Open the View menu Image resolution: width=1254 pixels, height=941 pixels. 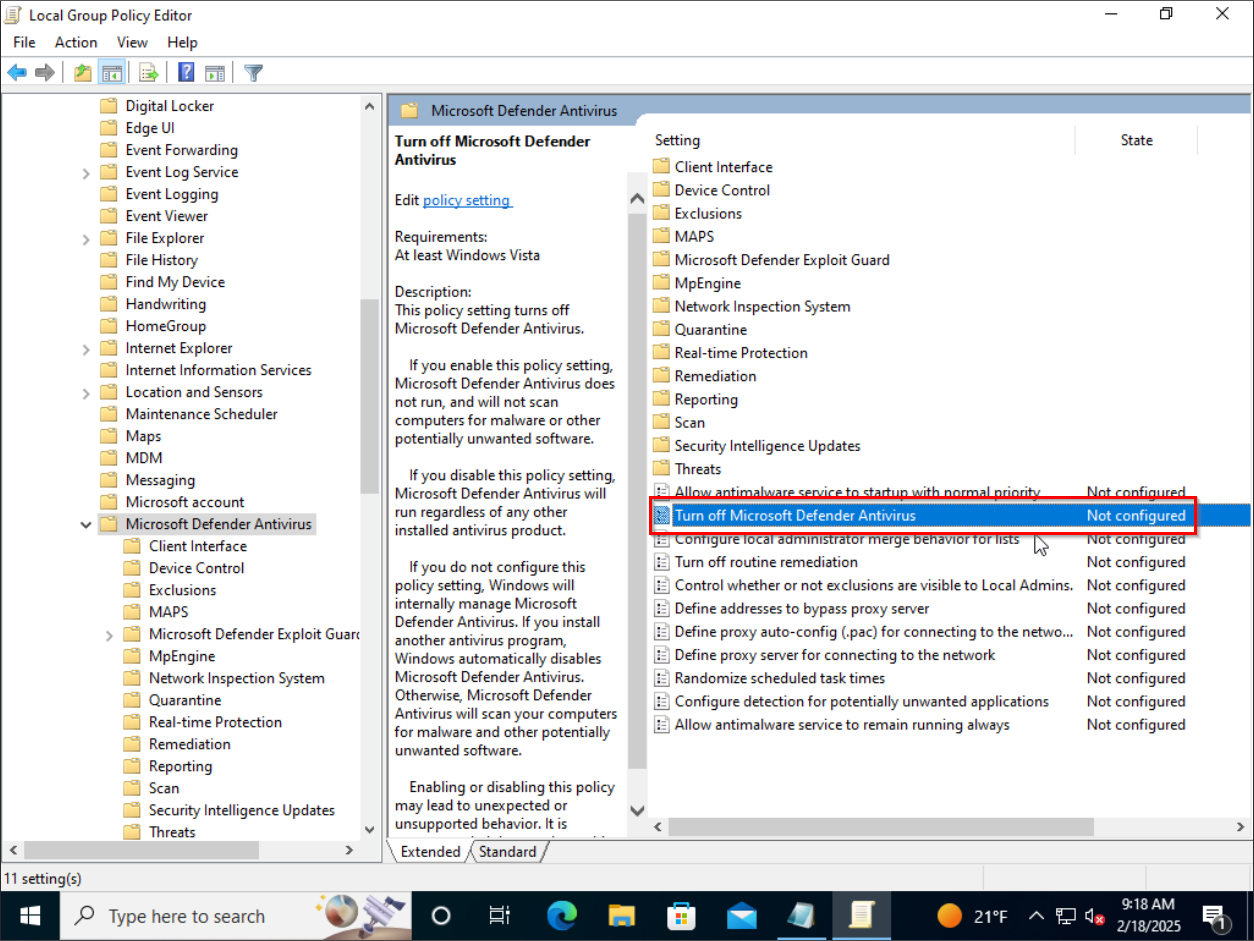tap(132, 42)
